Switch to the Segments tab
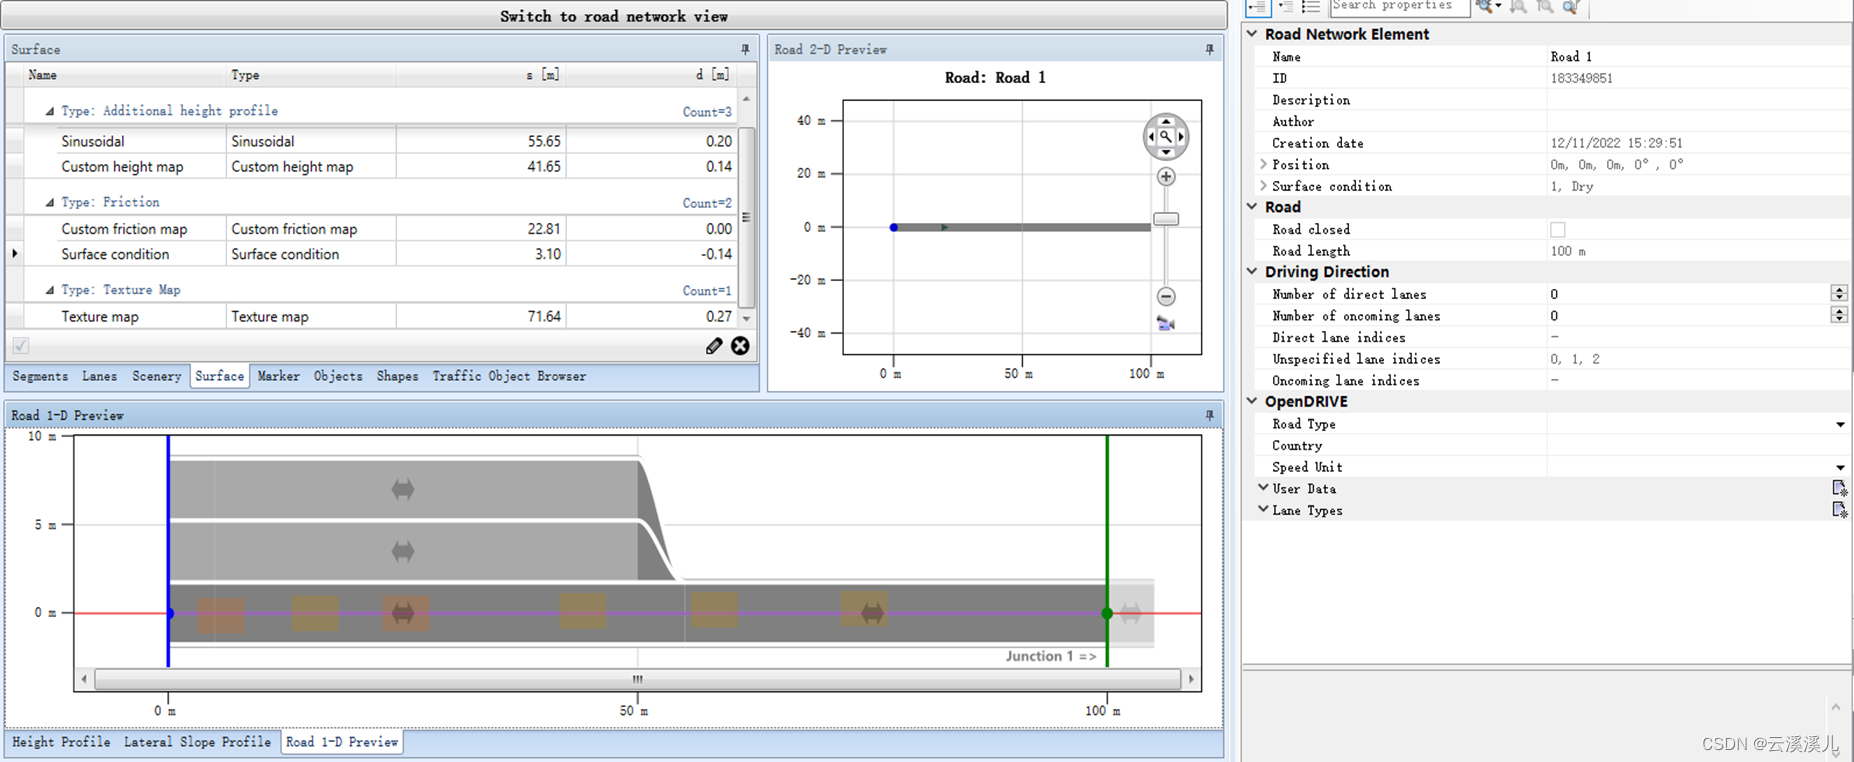The image size is (1854, 762). pos(40,376)
